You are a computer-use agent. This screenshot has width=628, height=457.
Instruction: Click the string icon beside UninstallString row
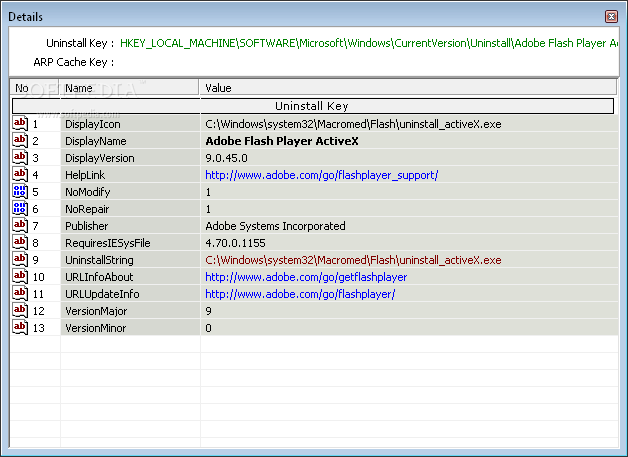click(x=20, y=259)
